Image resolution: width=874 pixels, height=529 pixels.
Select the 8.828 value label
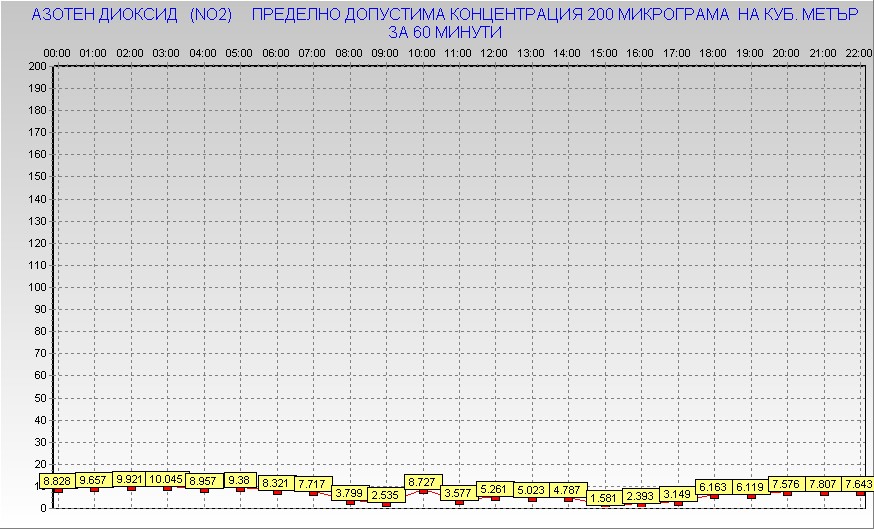[x=58, y=482]
